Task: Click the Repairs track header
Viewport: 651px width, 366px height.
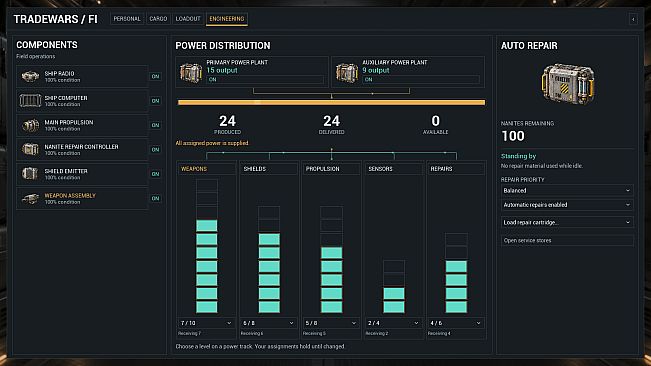Action: click(x=456, y=169)
